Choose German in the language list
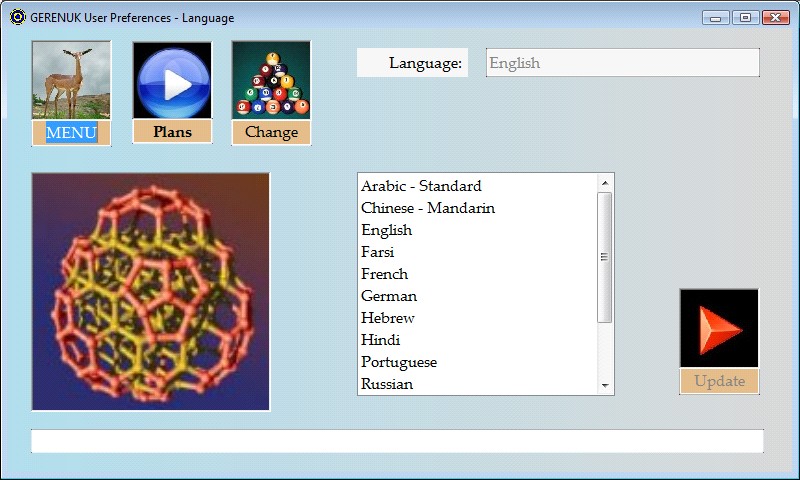800x480 pixels. pos(389,296)
